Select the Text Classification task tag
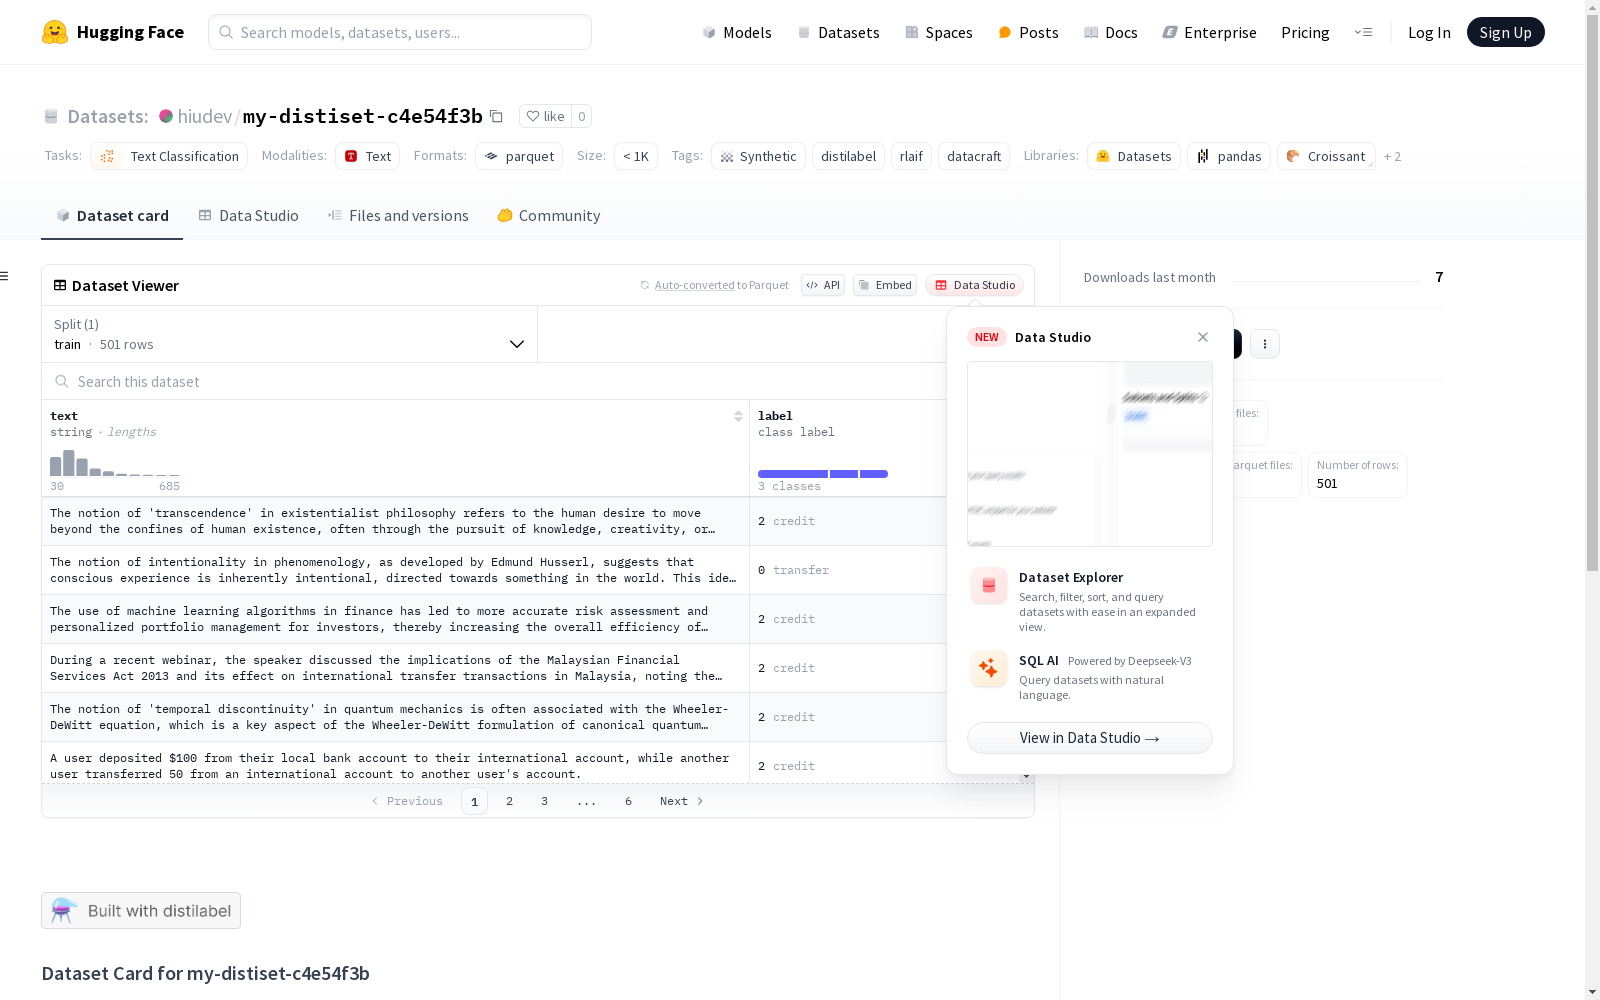Image resolution: width=1600 pixels, height=1000 pixels. (x=169, y=156)
